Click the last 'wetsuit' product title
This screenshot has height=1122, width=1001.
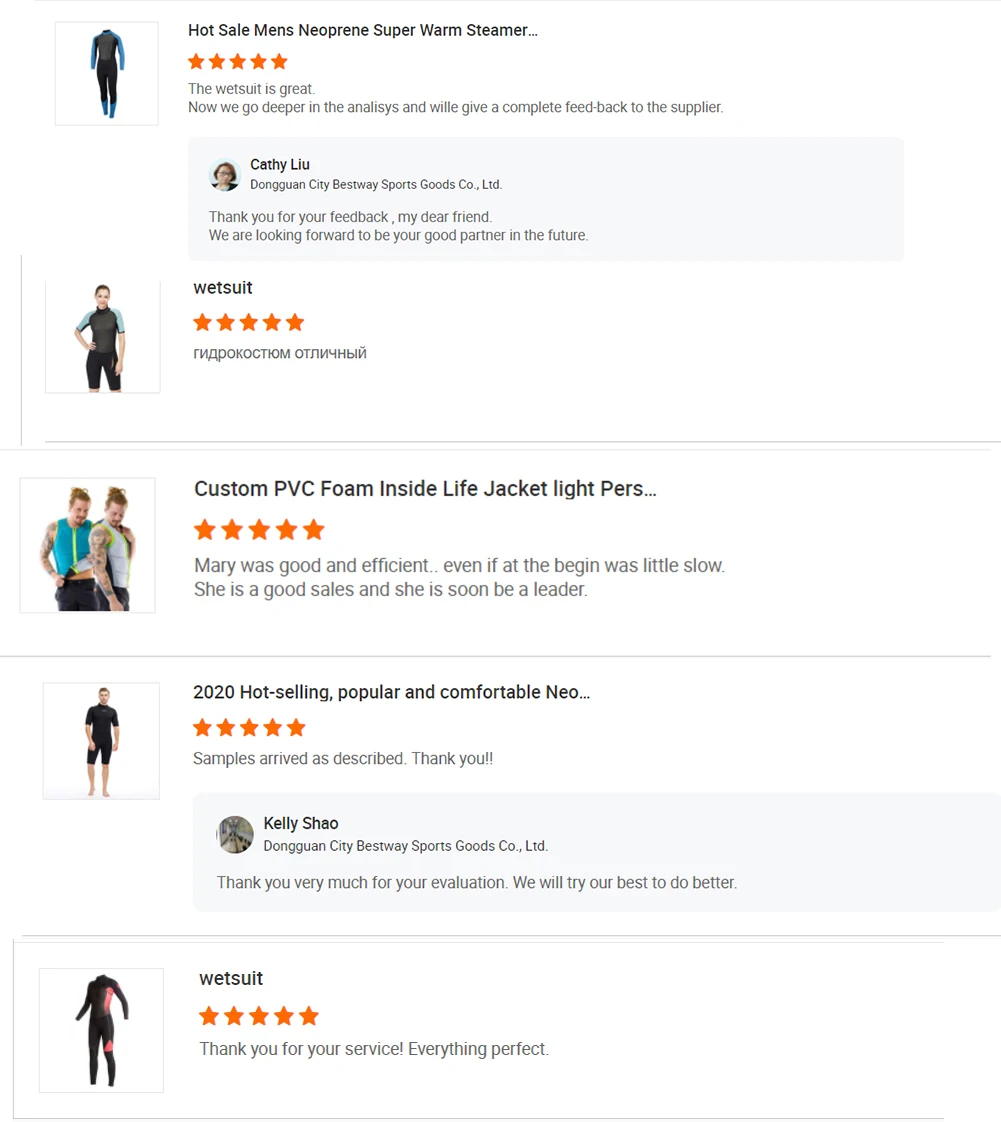pos(231,978)
